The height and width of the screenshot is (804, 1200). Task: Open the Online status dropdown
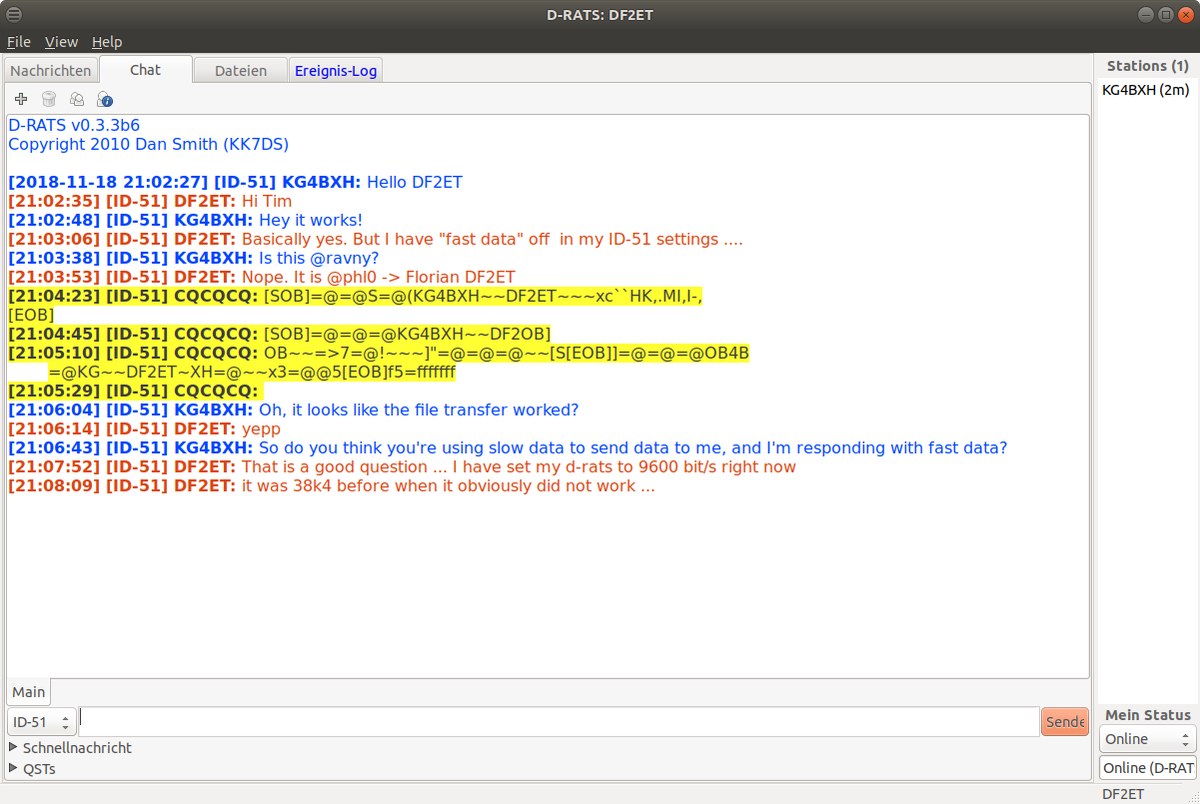tap(1147, 739)
